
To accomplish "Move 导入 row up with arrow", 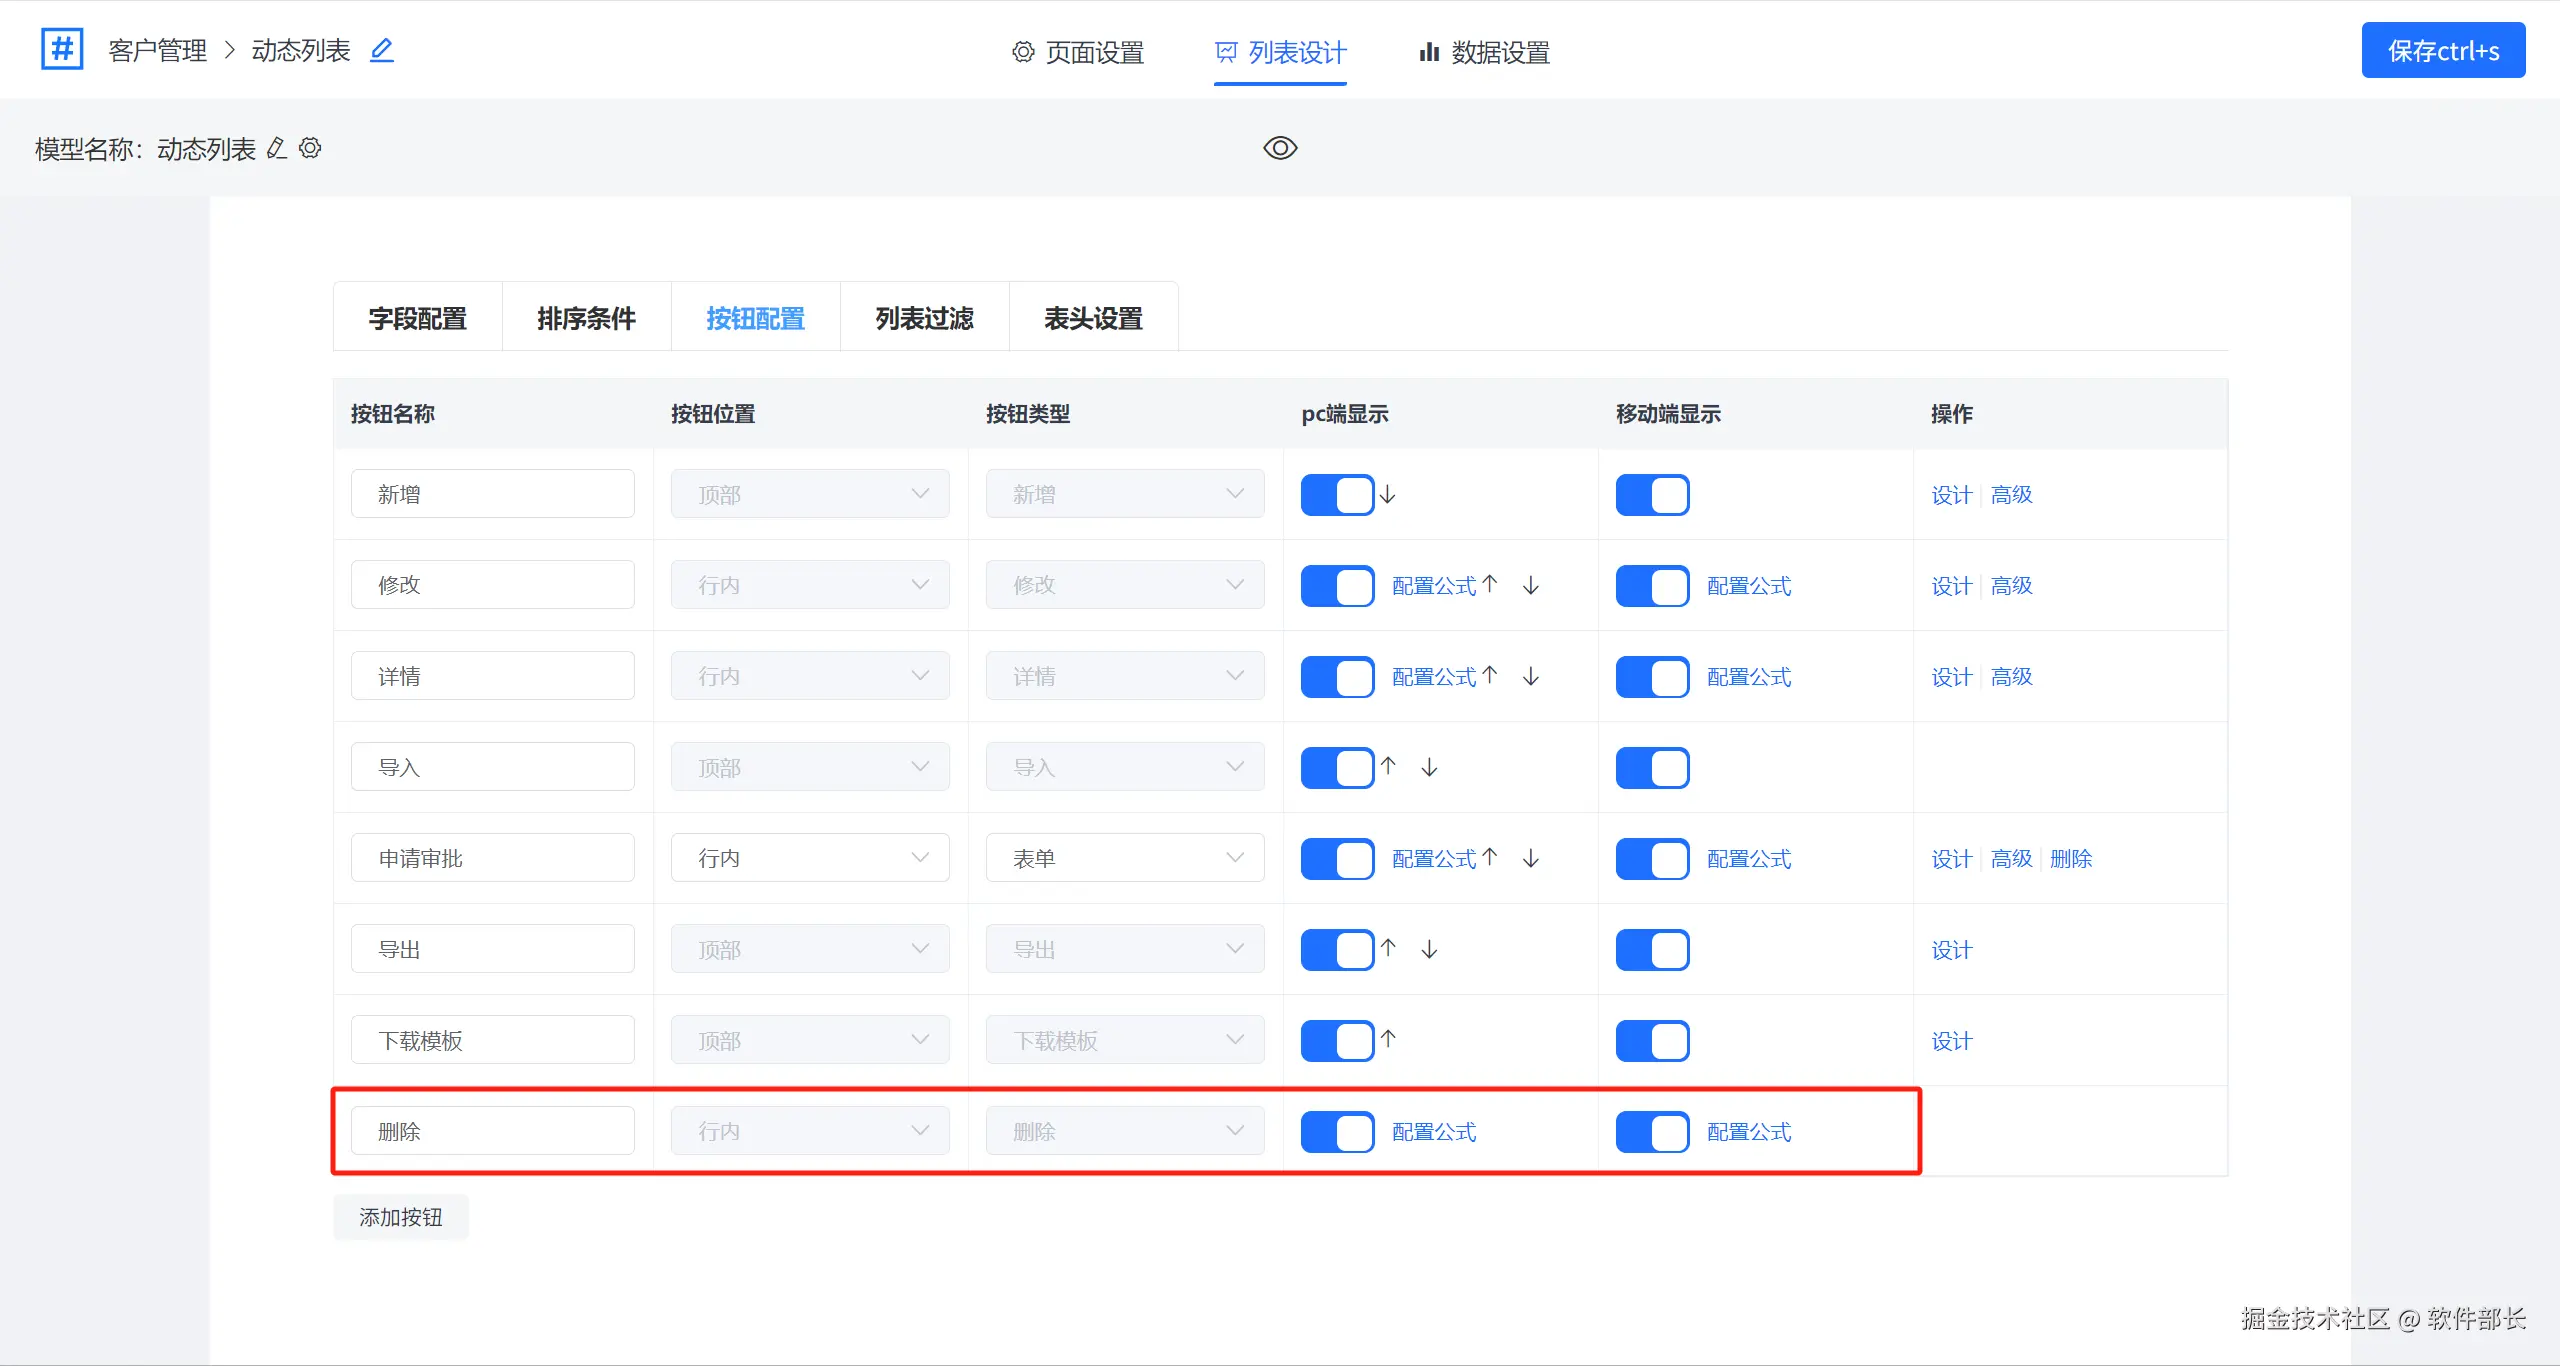I will [x=1388, y=767].
